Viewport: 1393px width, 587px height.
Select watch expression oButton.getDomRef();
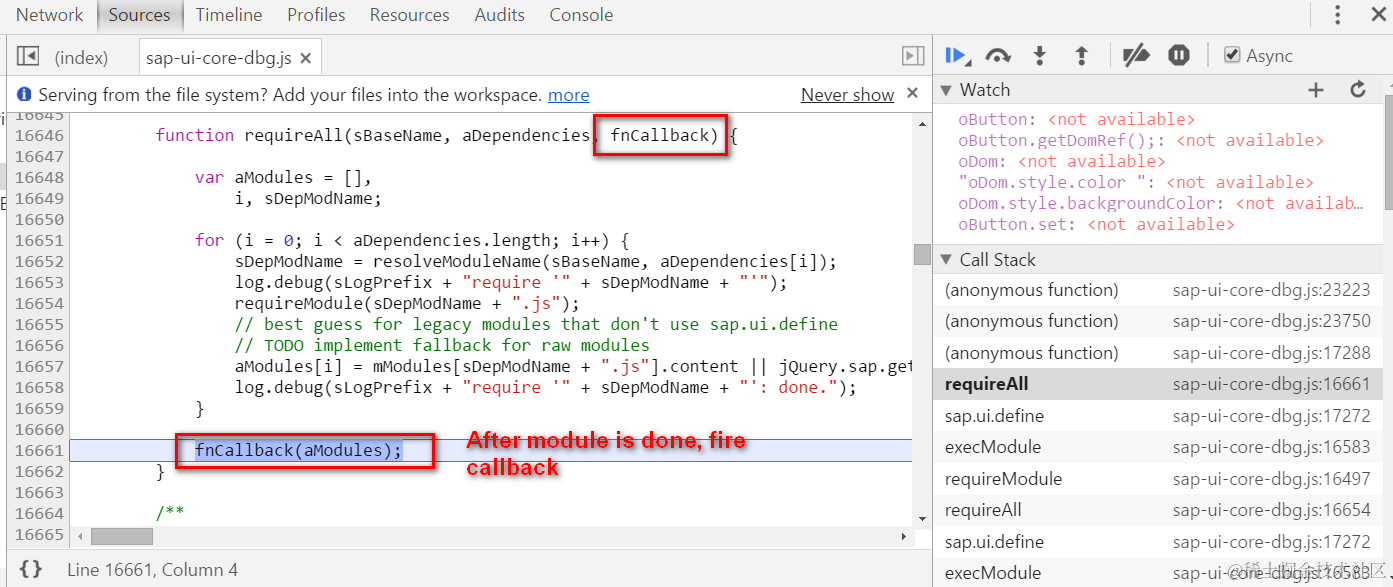(x=1141, y=141)
